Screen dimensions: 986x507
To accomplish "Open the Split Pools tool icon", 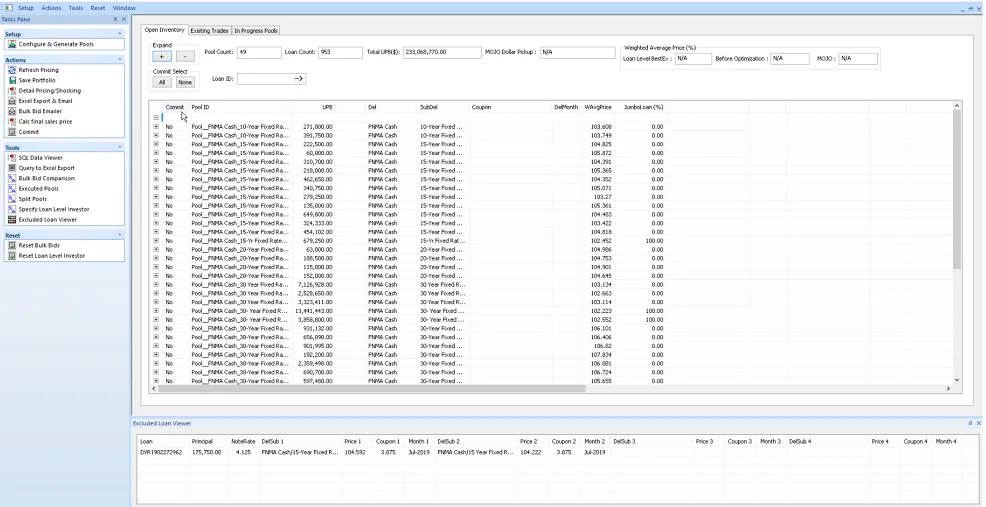I will pyautogui.click(x=12, y=199).
